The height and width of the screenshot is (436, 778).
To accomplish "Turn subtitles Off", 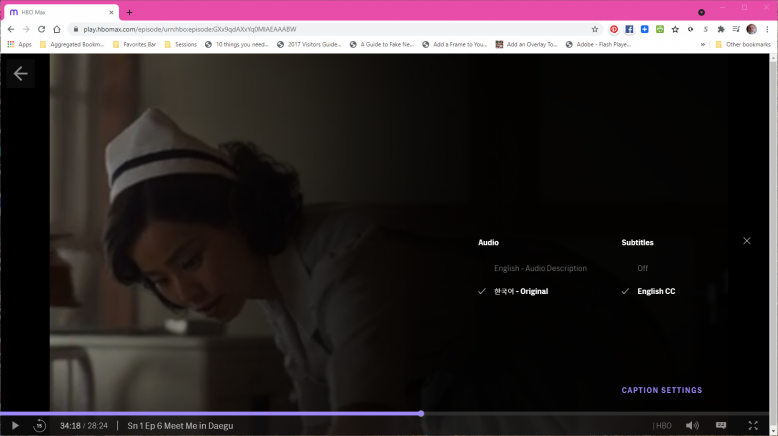I will pos(643,268).
